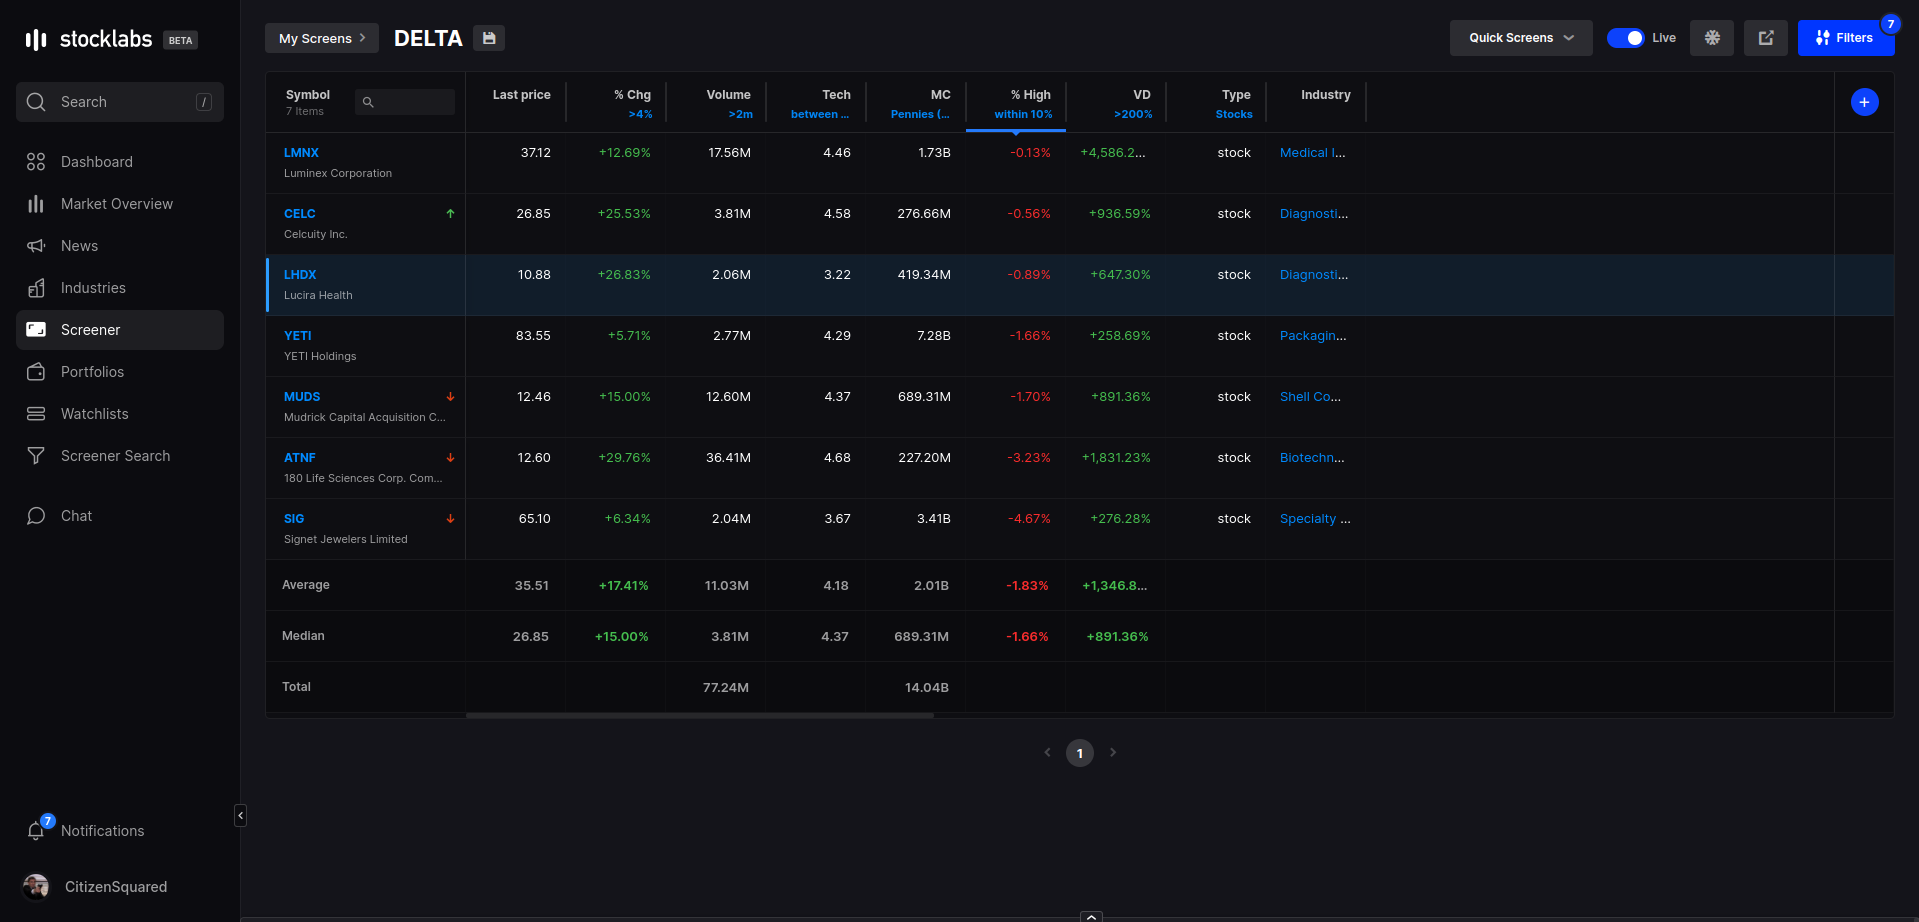Focus the sidebar Search field
Viewport: 1919px width, 922px height.
[120, 102]
